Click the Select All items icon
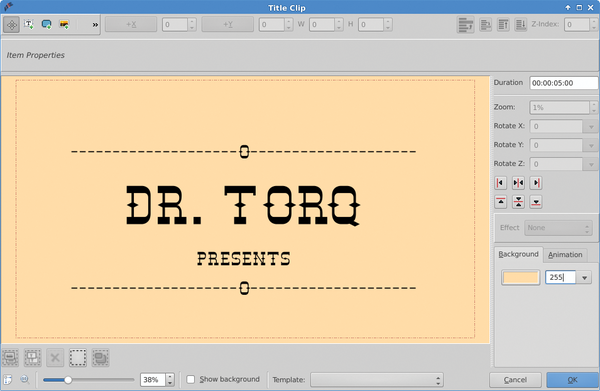600x391 pixels. point(78,358)
